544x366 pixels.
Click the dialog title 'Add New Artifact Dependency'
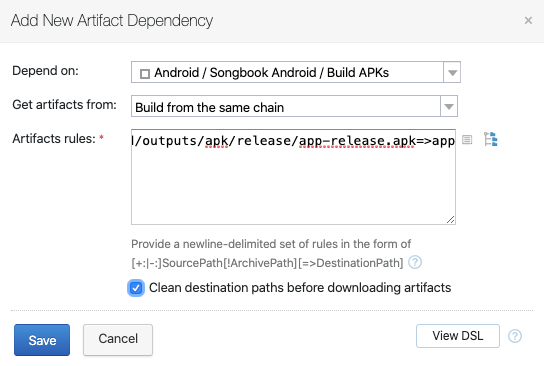[x=112, y=20]
